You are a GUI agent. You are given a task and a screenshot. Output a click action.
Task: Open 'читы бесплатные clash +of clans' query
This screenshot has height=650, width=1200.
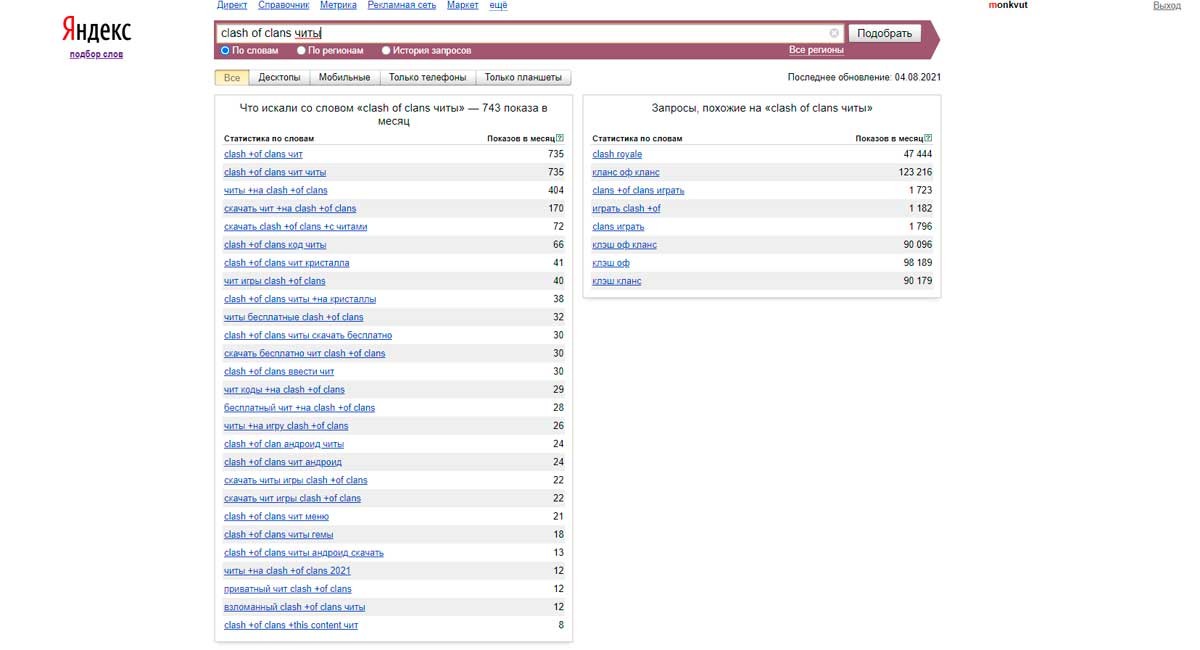tap(294, 317)
